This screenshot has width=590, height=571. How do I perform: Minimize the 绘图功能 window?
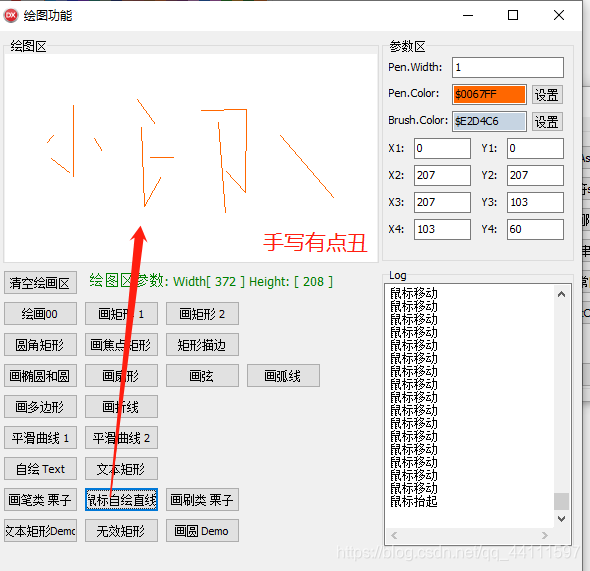point(468,15)
